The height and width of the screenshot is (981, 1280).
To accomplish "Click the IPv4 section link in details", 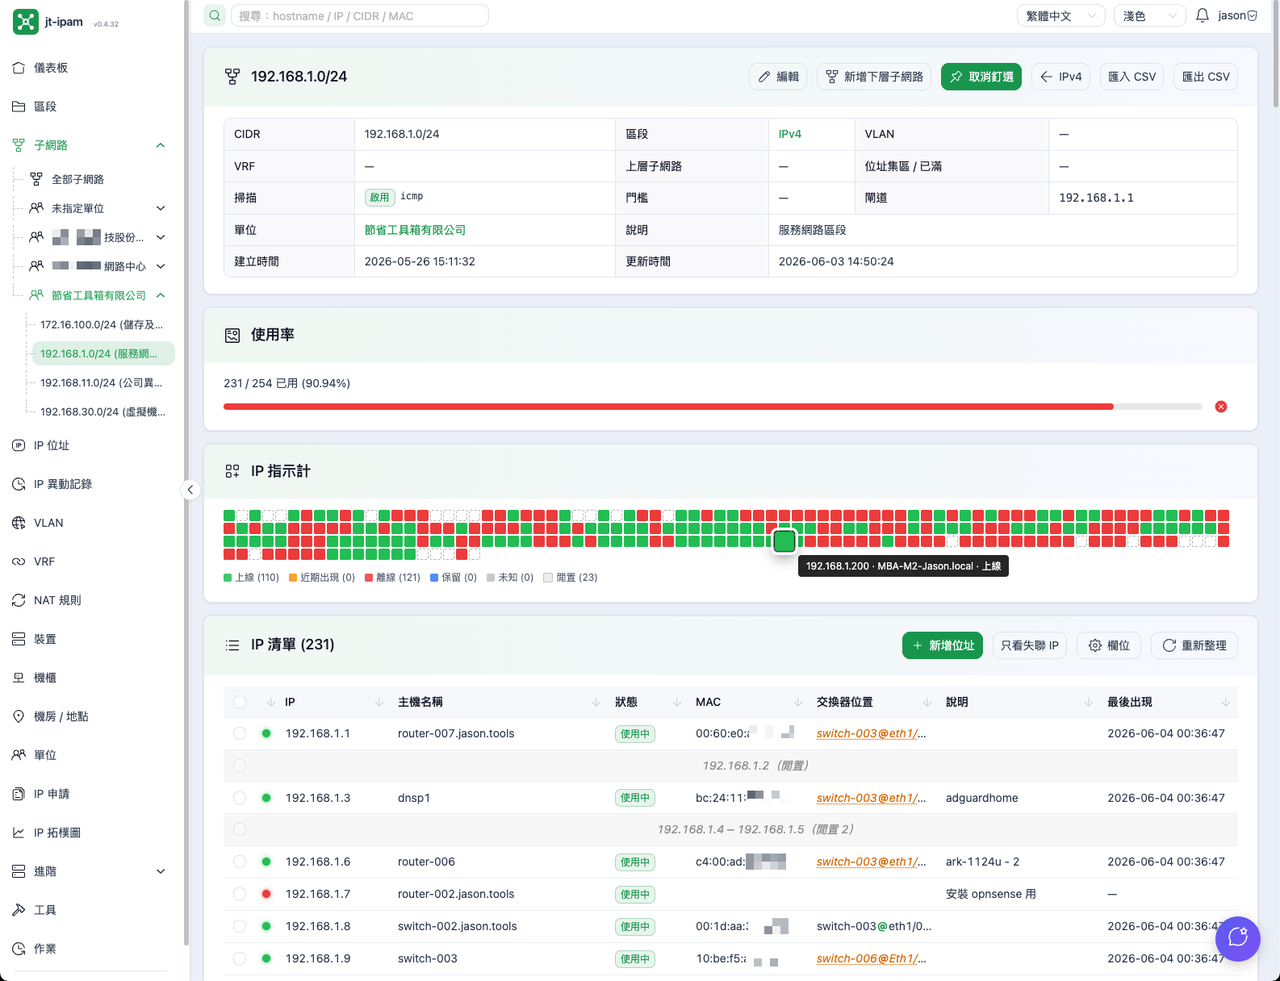I will [x=790, y=134].
